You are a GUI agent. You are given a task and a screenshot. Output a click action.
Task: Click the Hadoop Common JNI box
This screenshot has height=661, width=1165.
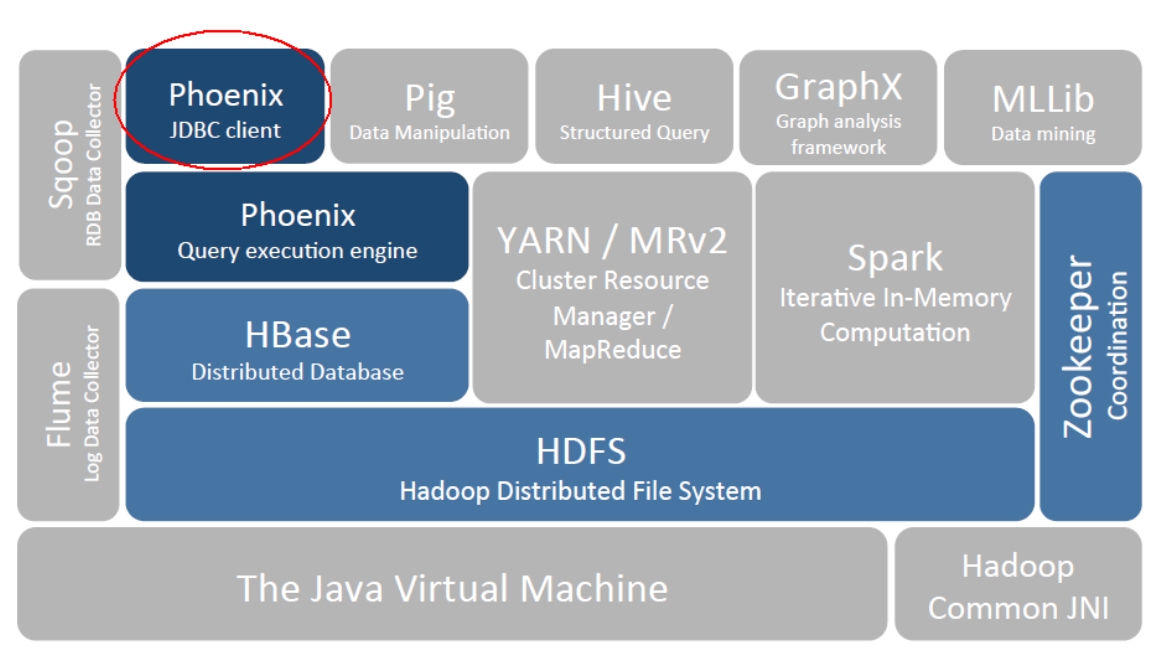coord(1018,585)
